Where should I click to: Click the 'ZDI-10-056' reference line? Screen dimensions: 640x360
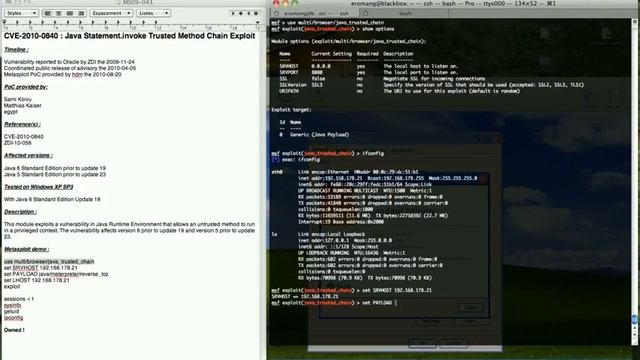(x=18, y=143)
